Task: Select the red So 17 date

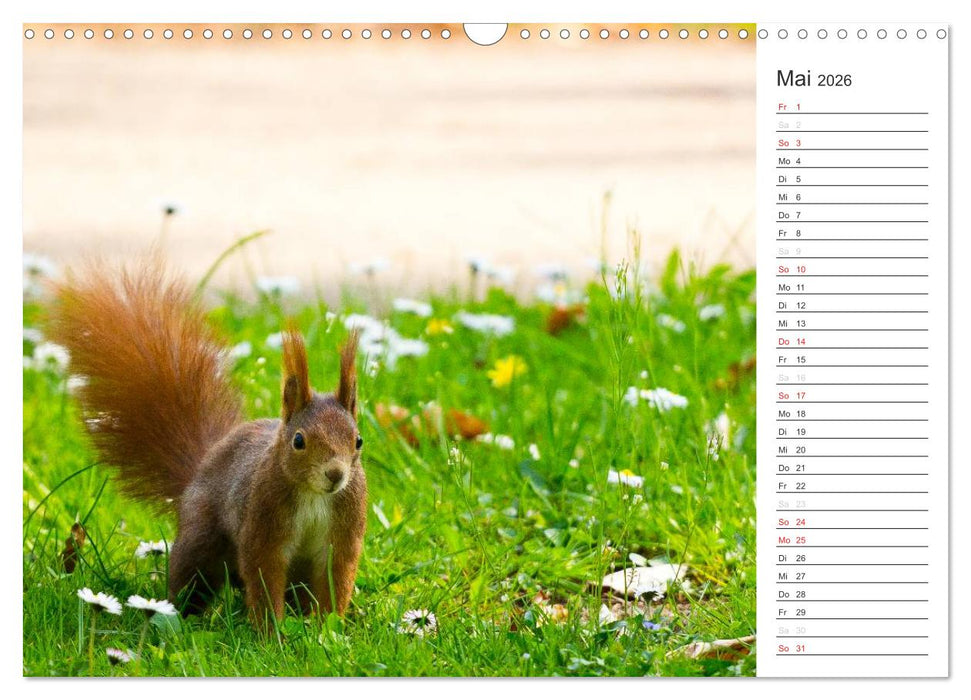Action: click(790, 395)
